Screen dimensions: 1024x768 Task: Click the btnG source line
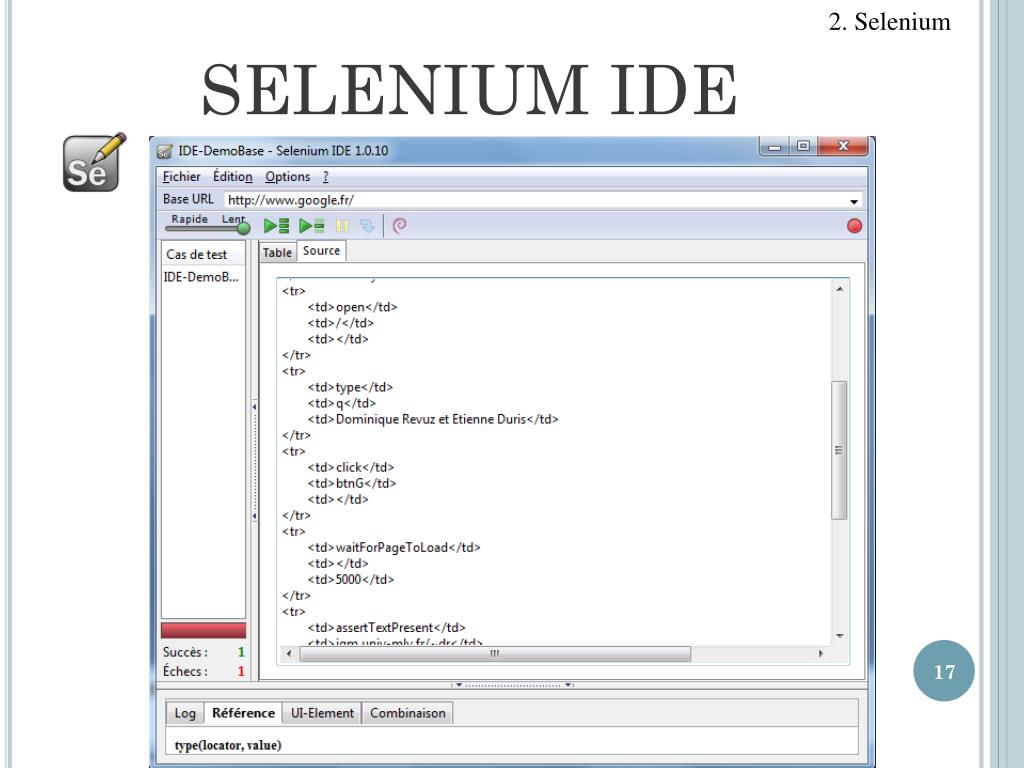click(x=352, y=483)
